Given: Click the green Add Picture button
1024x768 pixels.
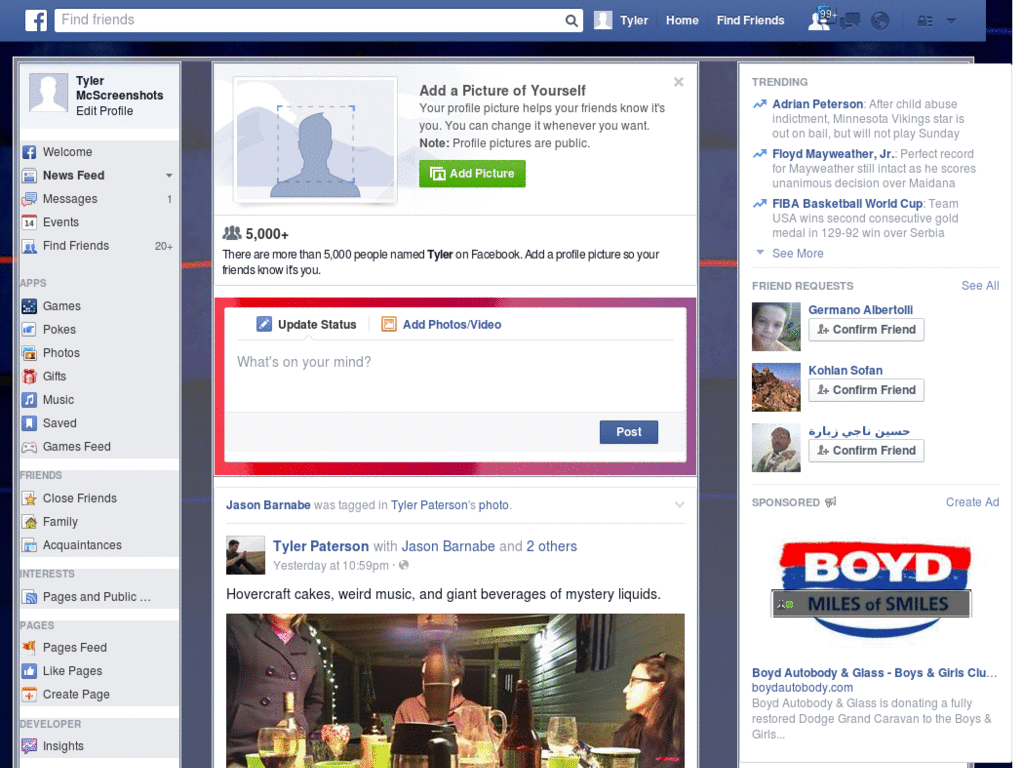Looking at the screenshot, I should (472, 174).
